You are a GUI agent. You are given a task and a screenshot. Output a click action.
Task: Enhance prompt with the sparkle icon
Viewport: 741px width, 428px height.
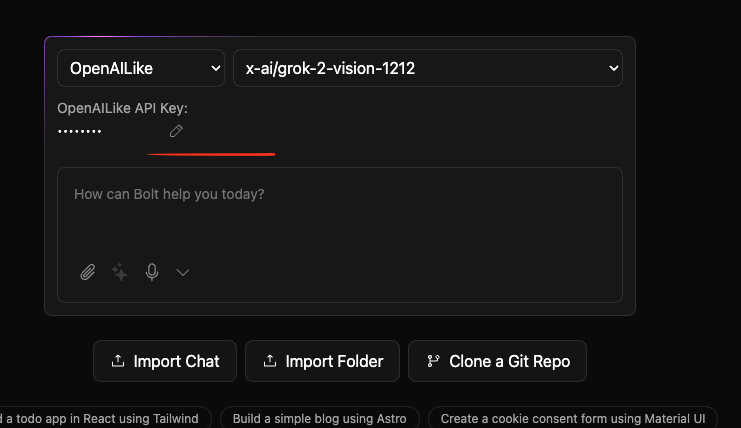click(120, 271)
